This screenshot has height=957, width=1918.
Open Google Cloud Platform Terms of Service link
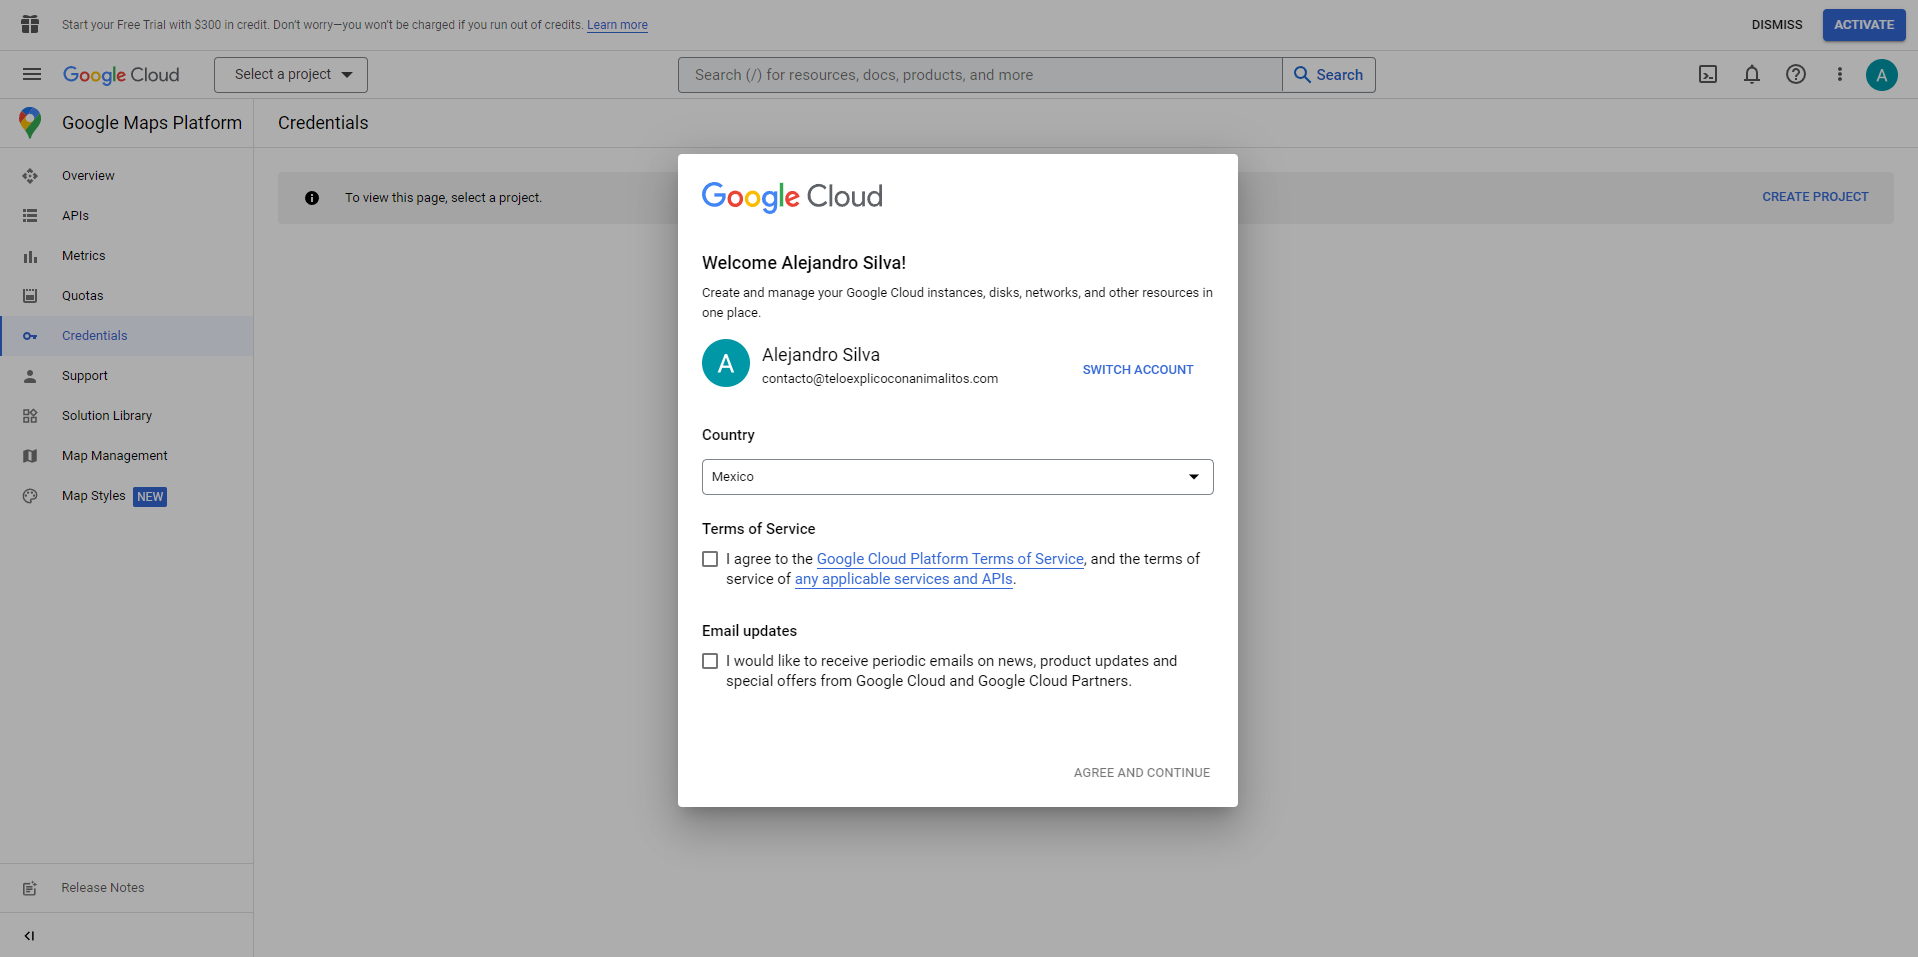click(949, 559)
